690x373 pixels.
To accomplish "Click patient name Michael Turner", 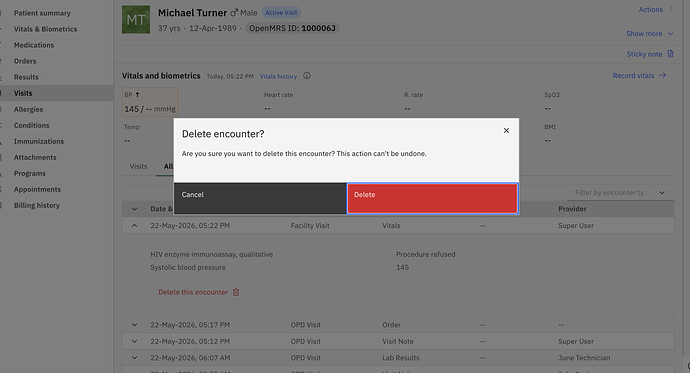I will point(192,13).
